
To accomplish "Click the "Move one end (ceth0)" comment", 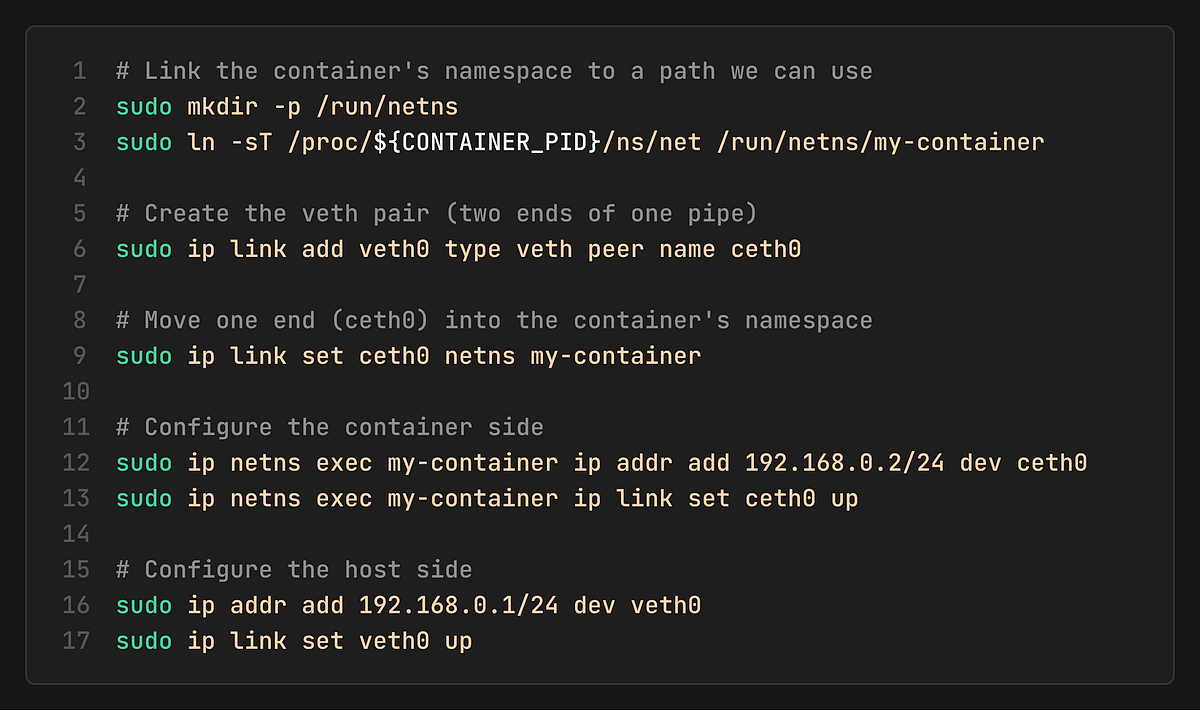I will [494, 320].
